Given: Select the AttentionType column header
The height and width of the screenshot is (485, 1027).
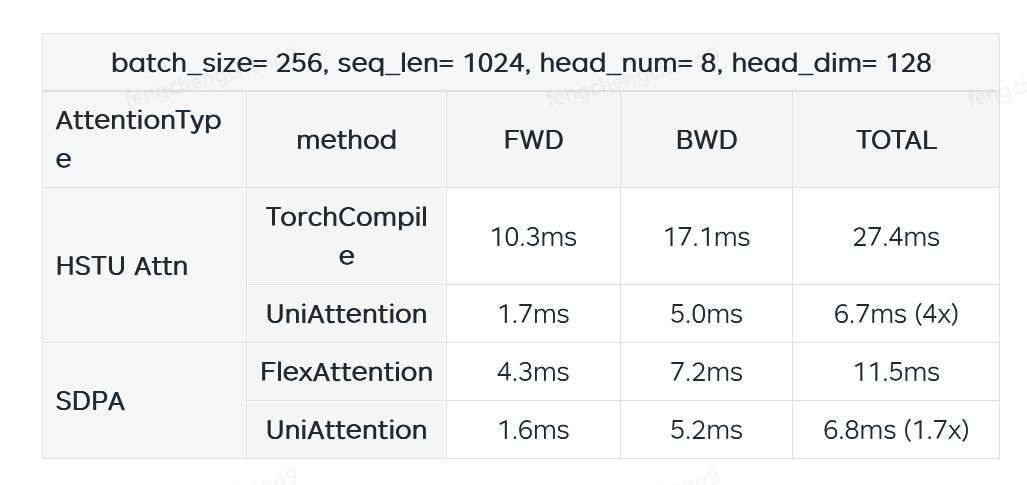Looking at the screenshot, I should coord(138,140).
